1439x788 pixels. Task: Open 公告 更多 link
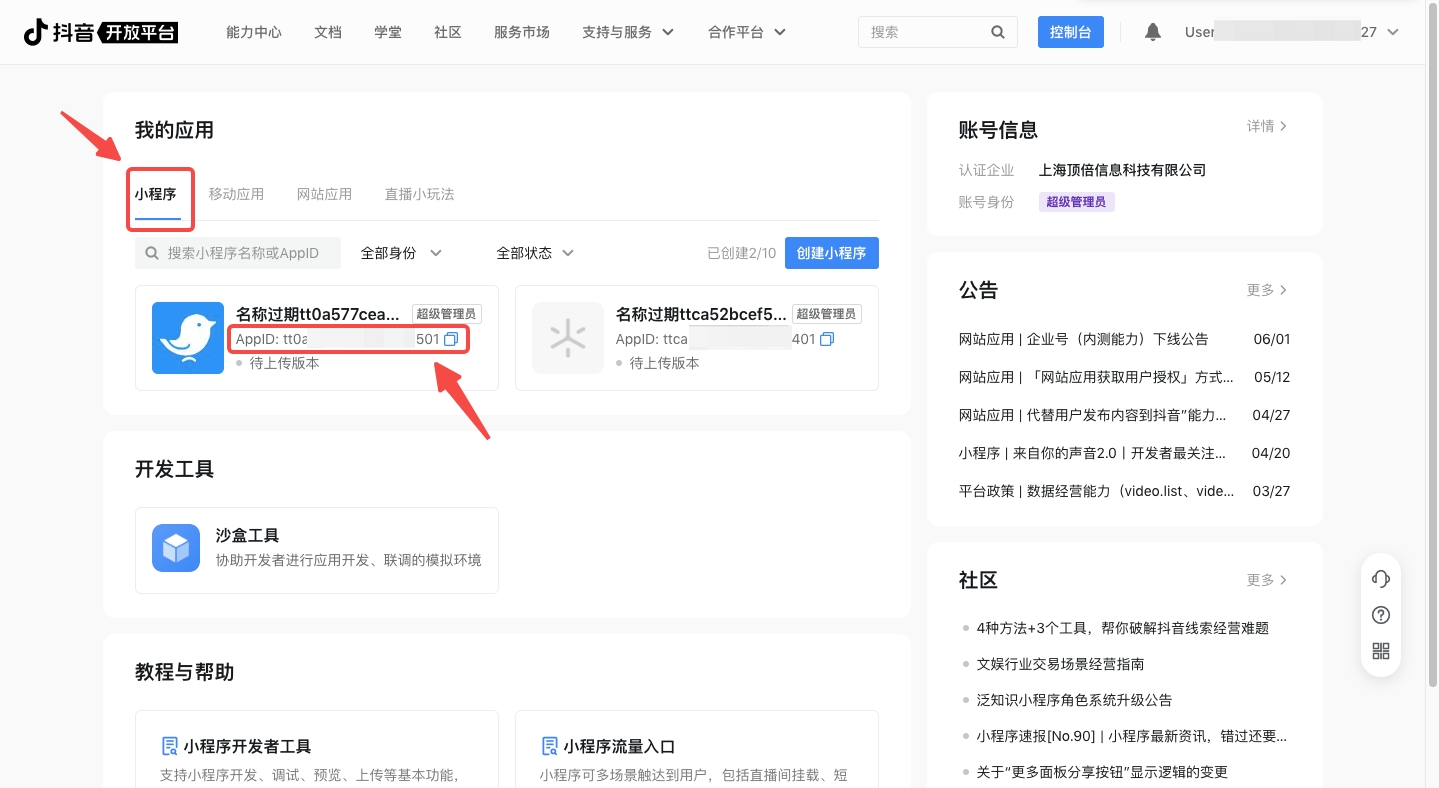(x=1267, y=290)
